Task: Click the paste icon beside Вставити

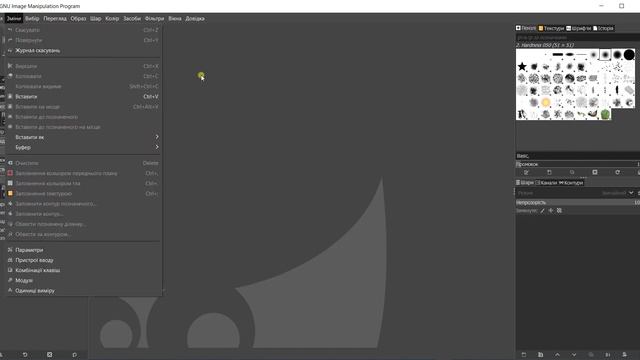Action: (x=10, y=96)
